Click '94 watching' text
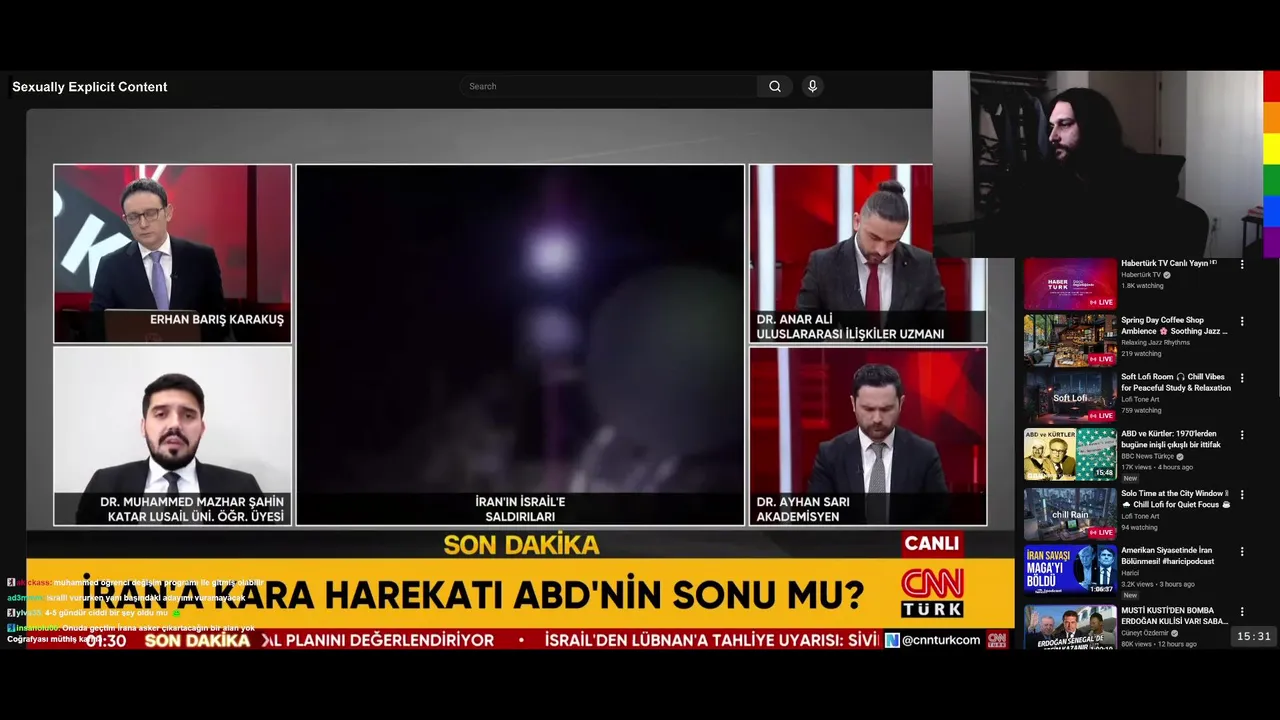 pos(1139,527)
